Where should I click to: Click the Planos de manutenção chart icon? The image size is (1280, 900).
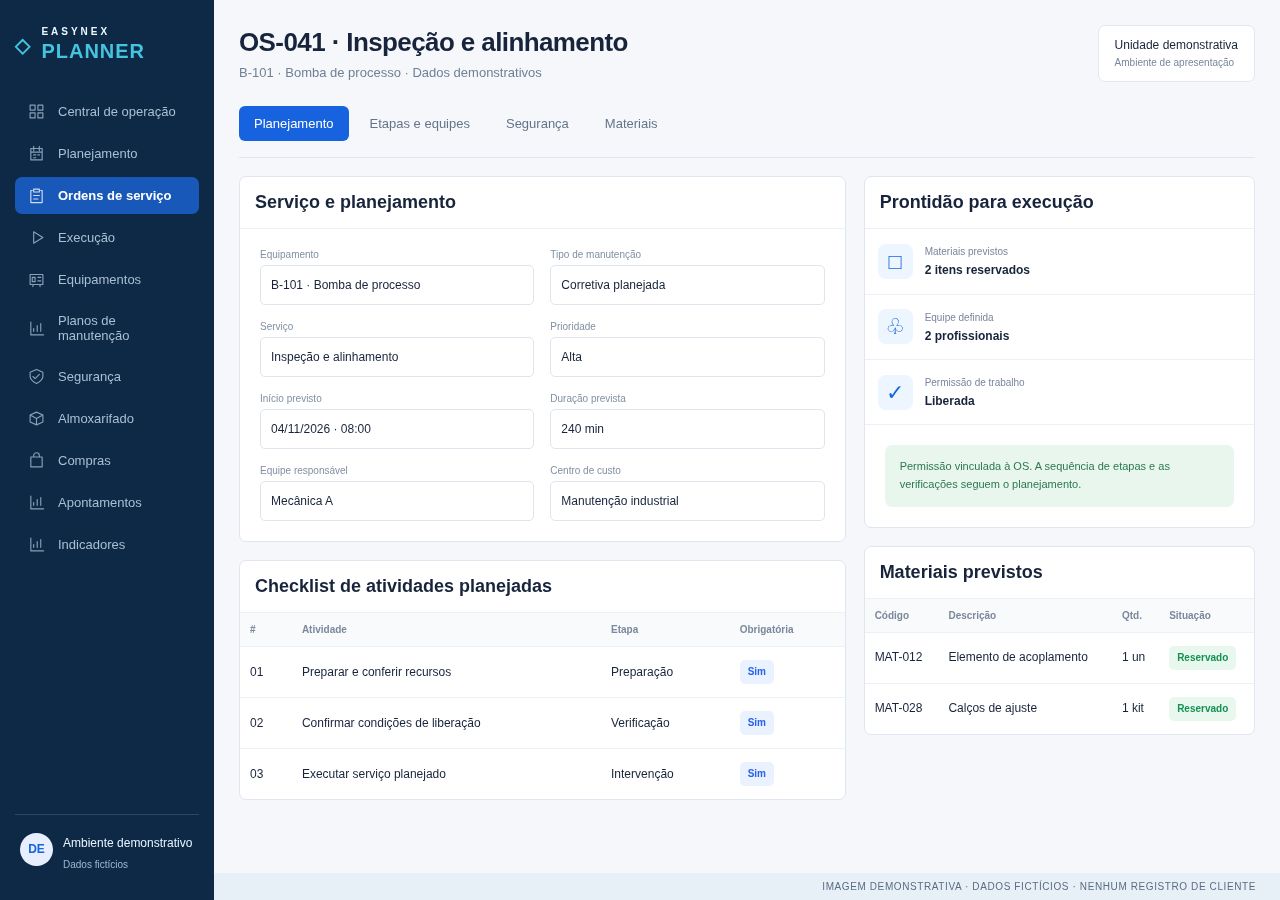coord(36,328)
